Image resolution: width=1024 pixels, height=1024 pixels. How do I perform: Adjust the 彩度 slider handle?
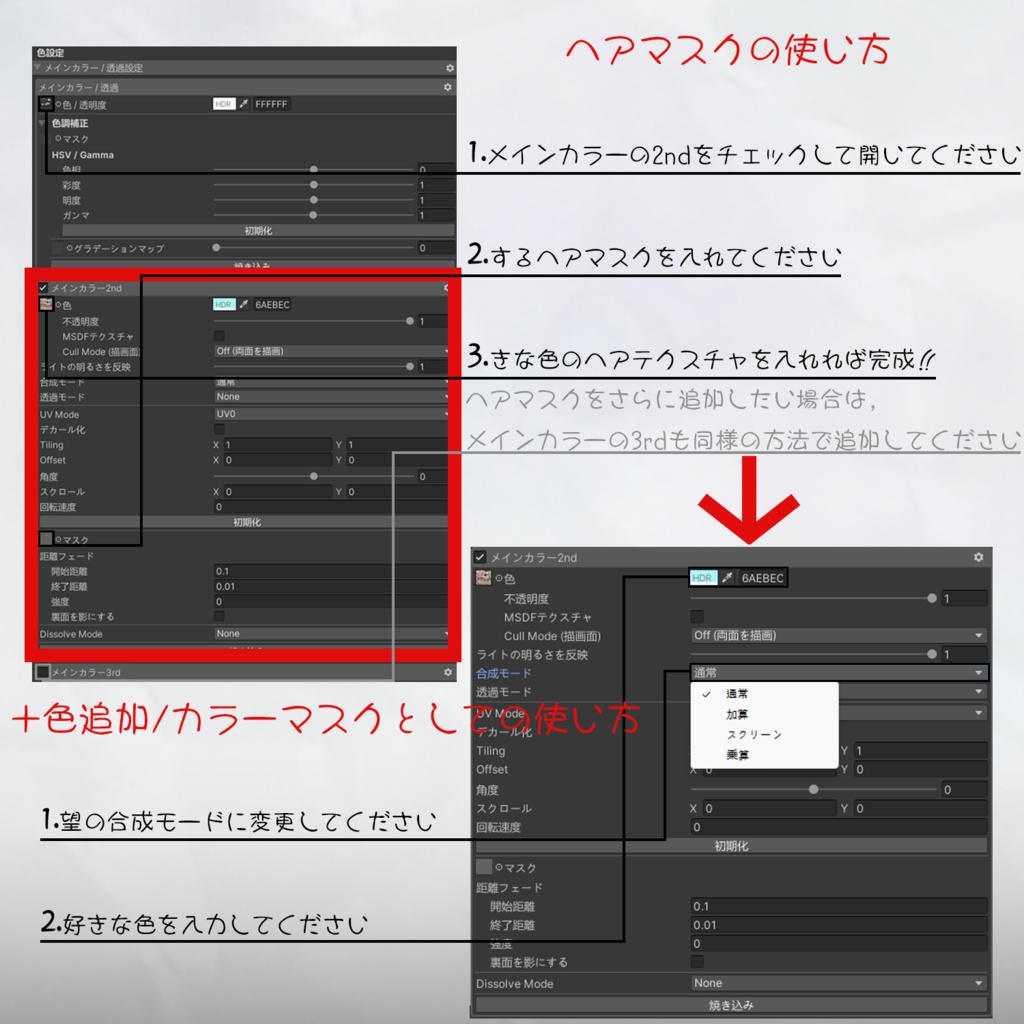click(x=313, y=185)
